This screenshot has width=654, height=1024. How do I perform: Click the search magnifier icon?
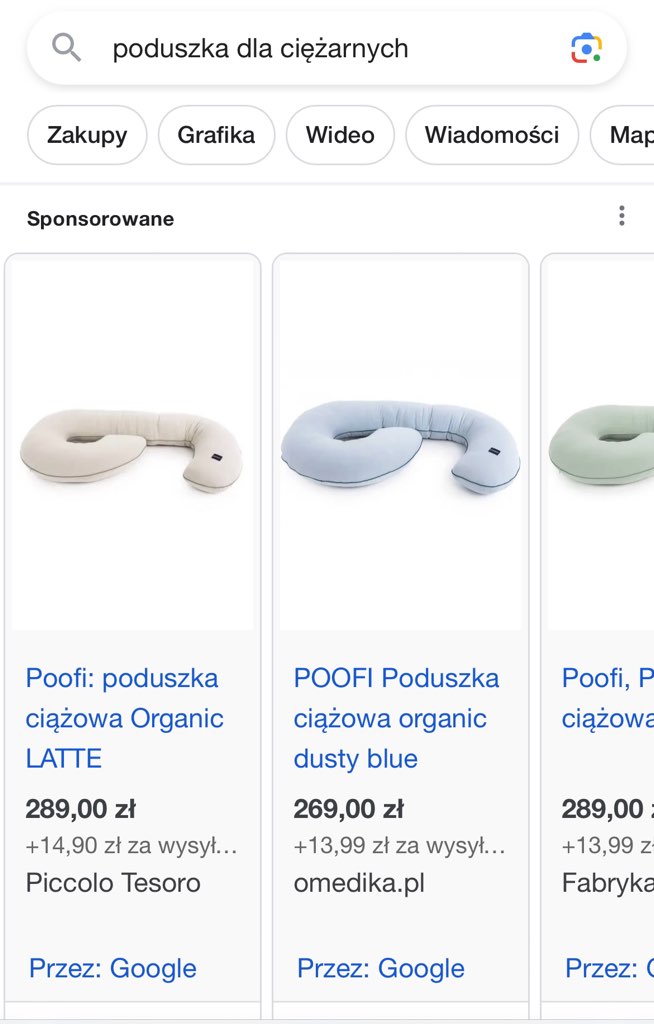tap(66, 47)
